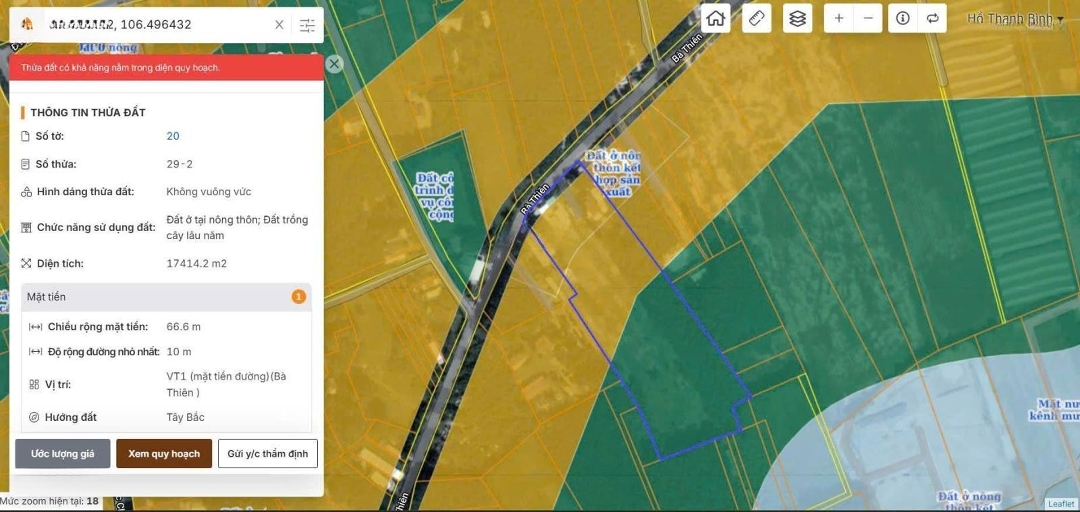1080x512 pixels.
Task: Click the info circle icon
Action: (903, 18)
